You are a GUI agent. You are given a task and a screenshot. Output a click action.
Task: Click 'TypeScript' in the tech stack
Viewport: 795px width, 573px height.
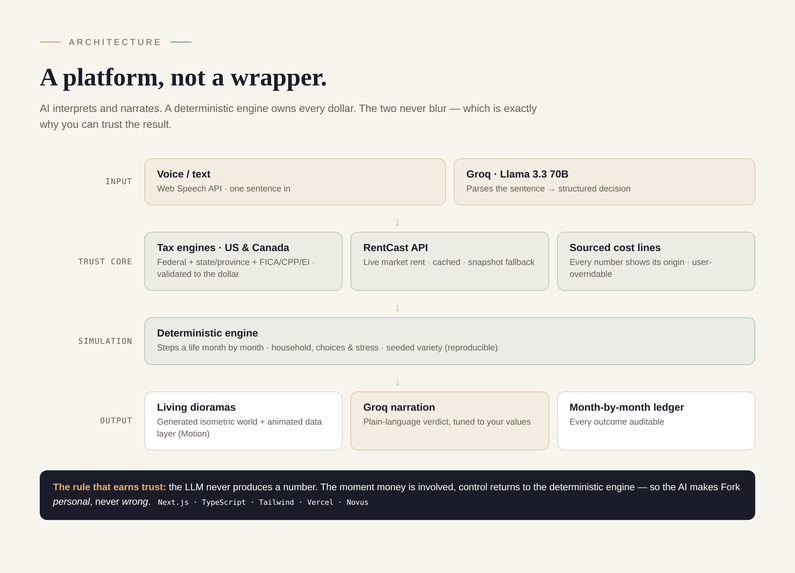coord(224,503)
